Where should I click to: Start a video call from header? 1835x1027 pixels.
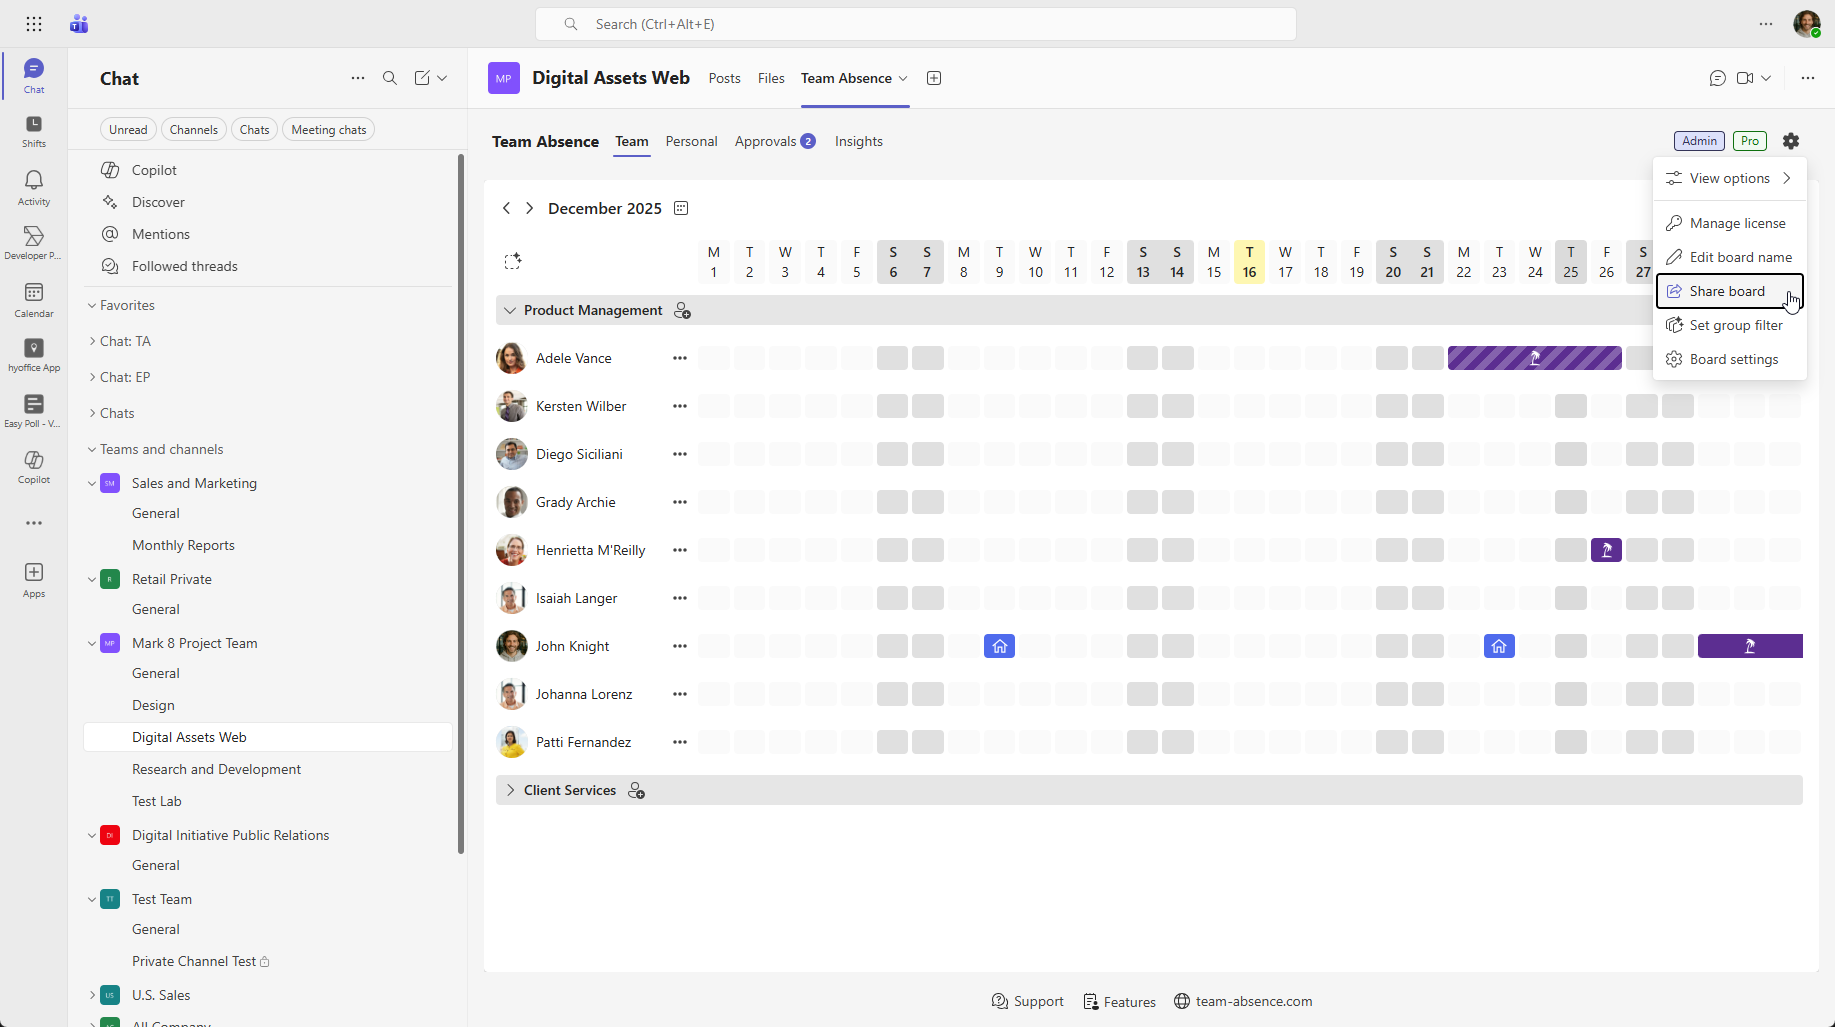pos(1745,78)
